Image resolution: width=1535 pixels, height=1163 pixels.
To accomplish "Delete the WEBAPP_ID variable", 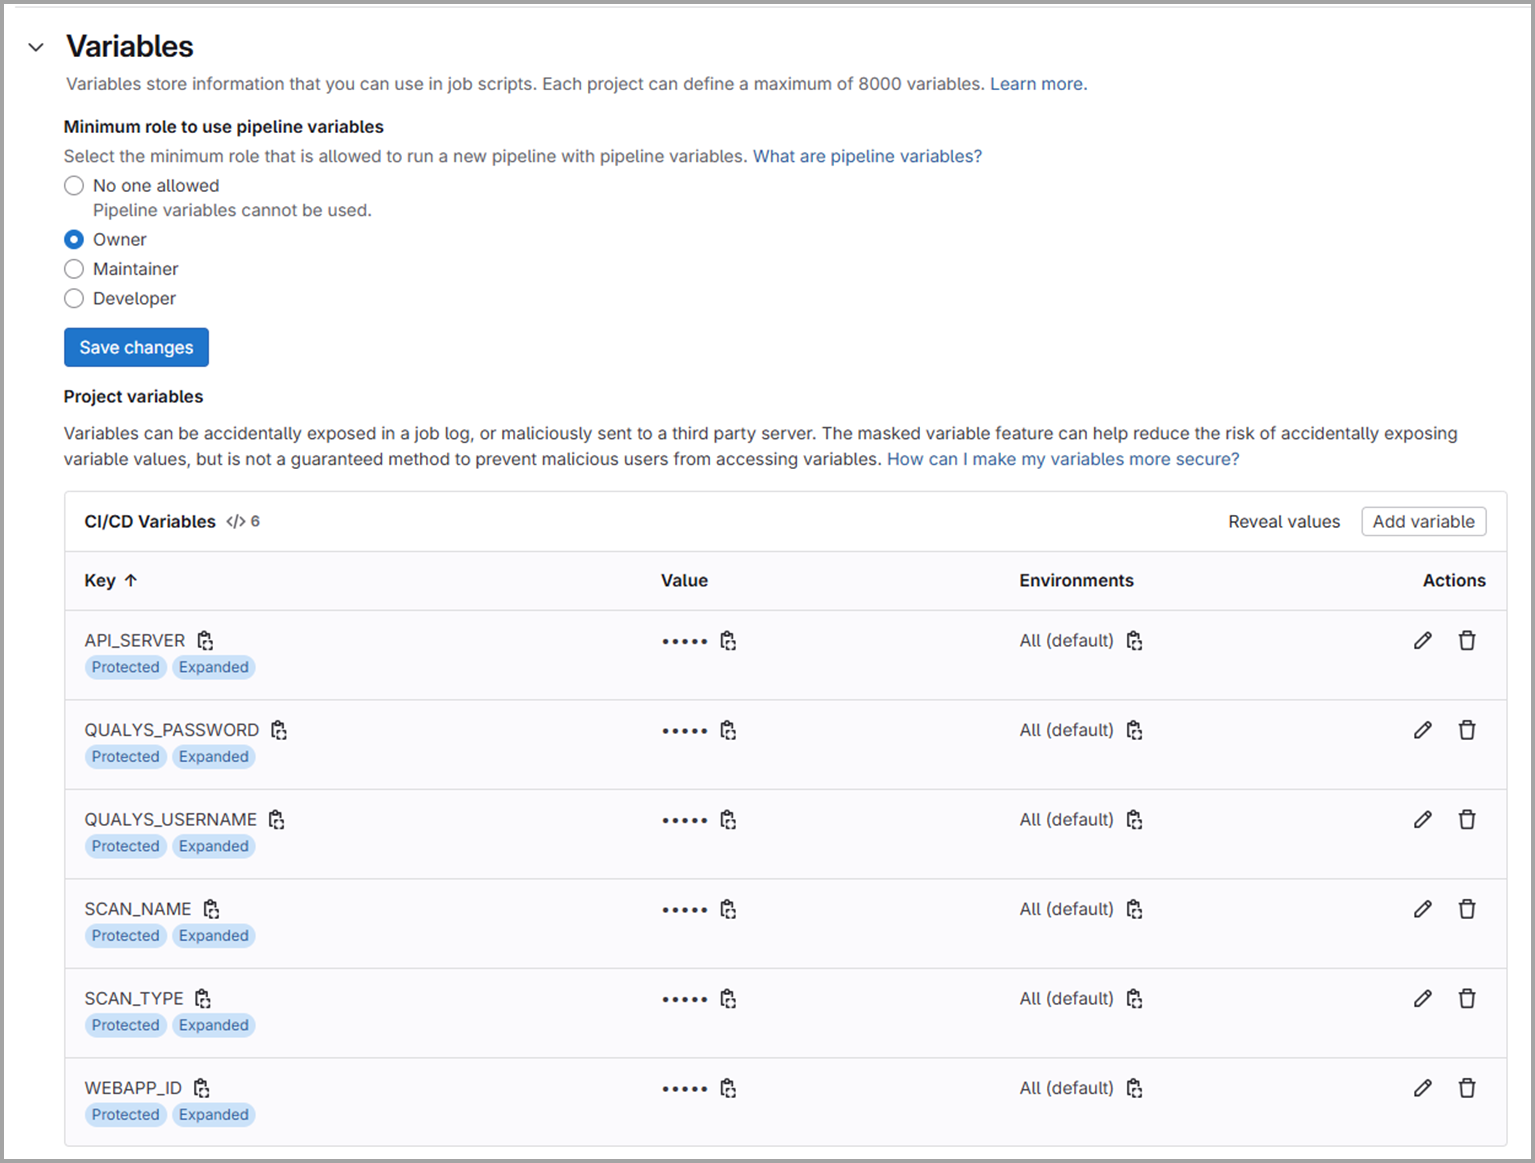I will coord(1467,1088).
